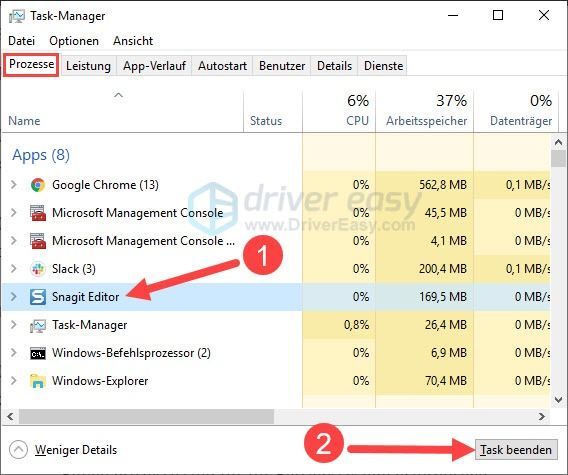Click the vertical scrollbar down arrow

click(x=558, y=400)
